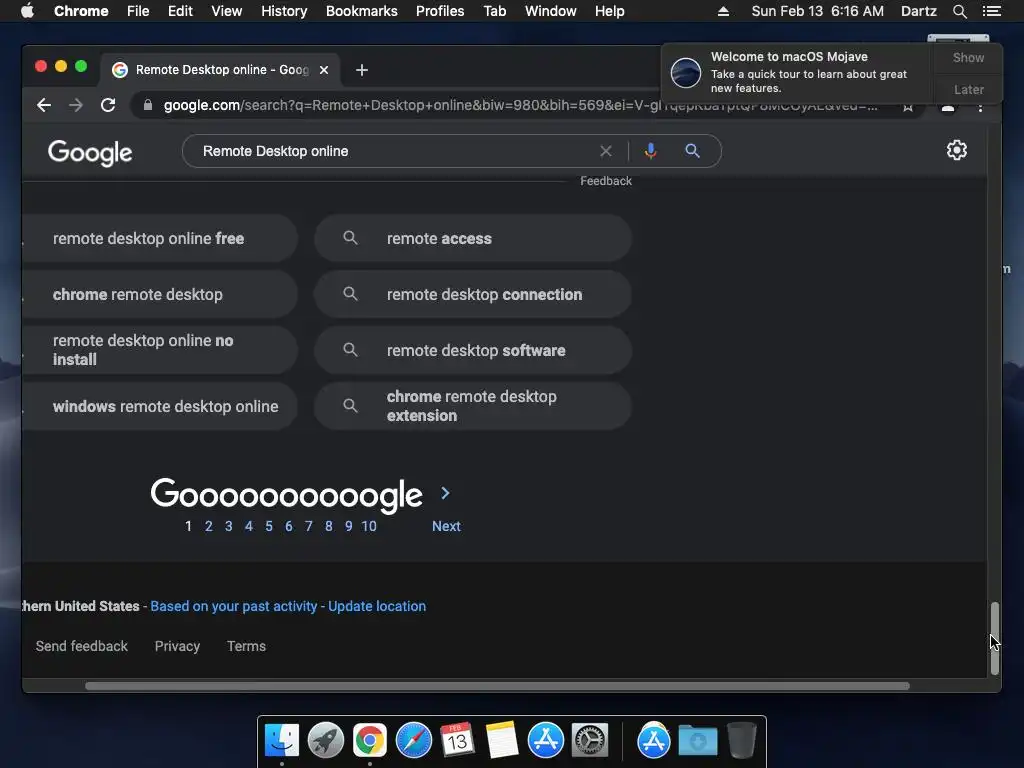
Task: Open Calendar icon showing 13 in dock
Action: click(457, 741)
